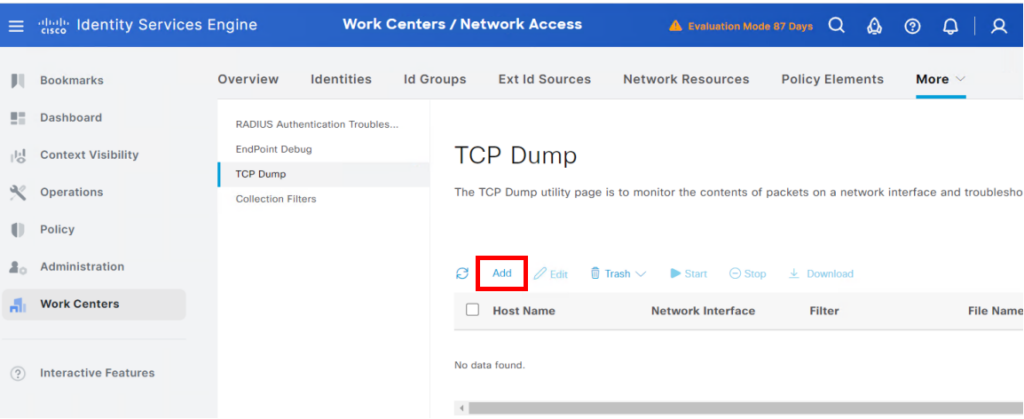
Task: Expand the More tab dropdown
Action: point(940,79)
